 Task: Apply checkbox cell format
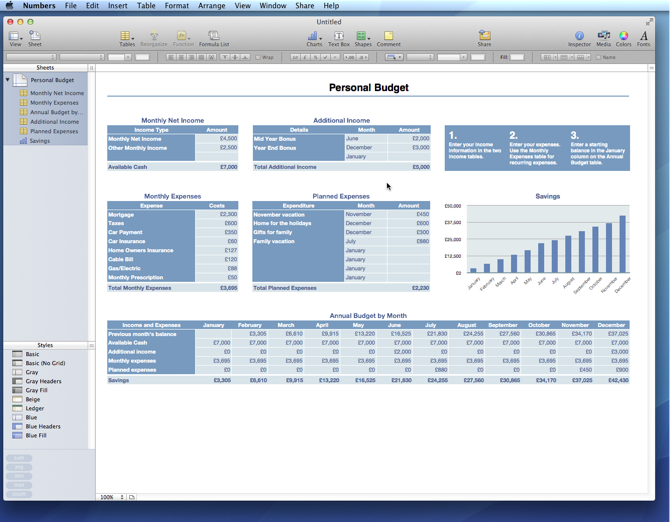tap(326, 57)
